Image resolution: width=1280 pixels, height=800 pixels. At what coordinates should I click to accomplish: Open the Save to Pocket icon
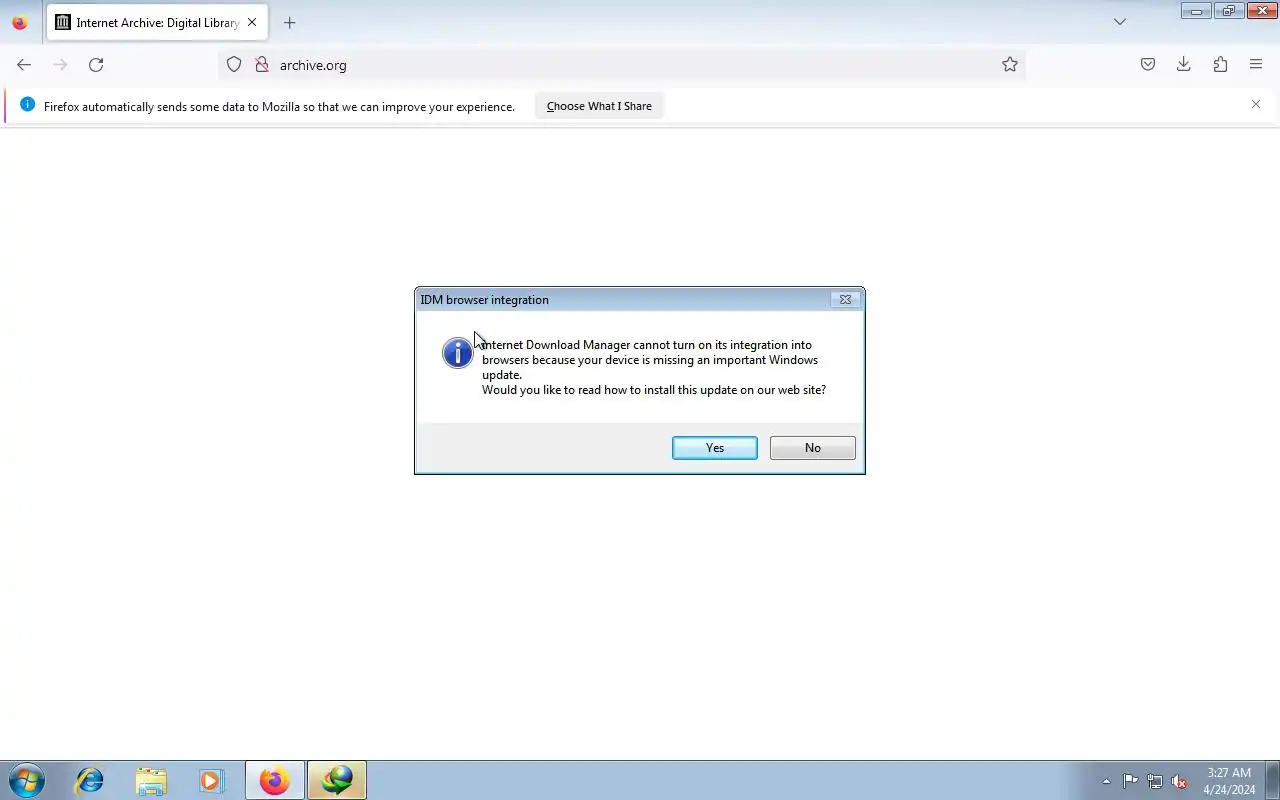1148,65
